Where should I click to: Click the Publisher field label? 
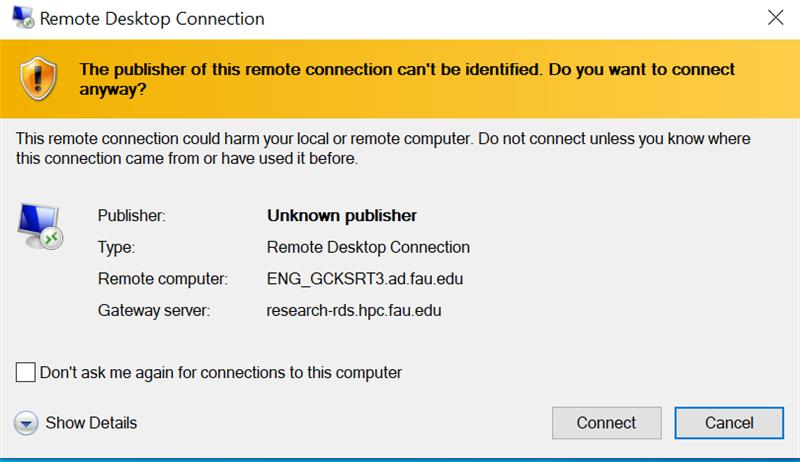(131, 215)
